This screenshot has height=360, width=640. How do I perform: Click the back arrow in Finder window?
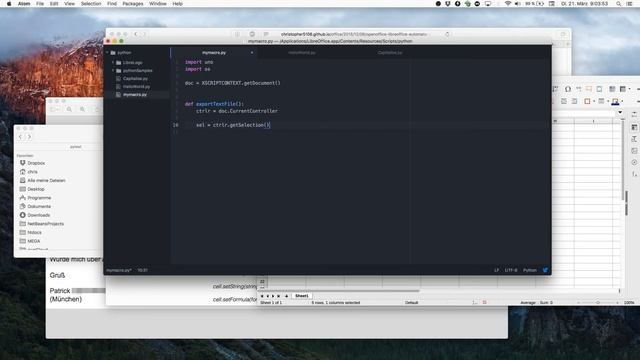coord(20,137)
